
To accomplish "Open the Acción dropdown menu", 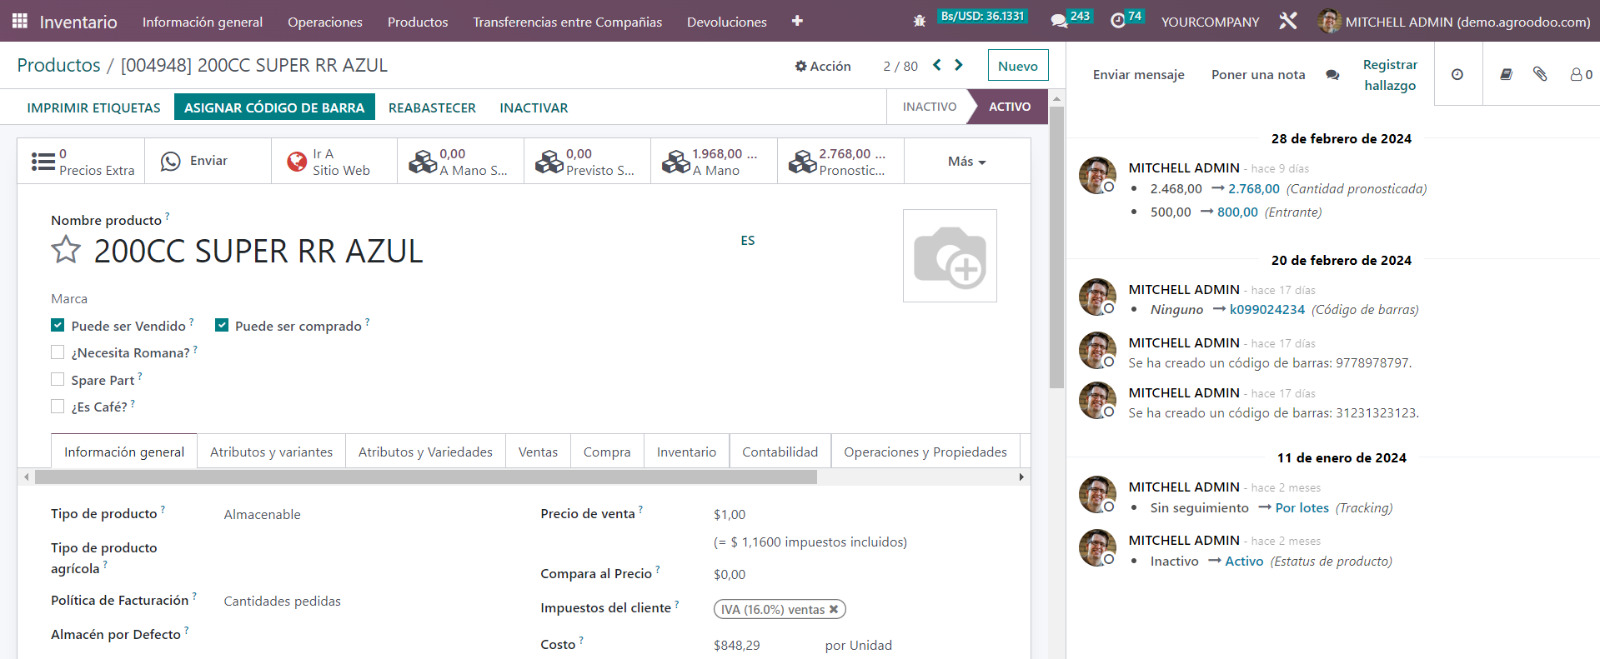I will tap(823, 66).
